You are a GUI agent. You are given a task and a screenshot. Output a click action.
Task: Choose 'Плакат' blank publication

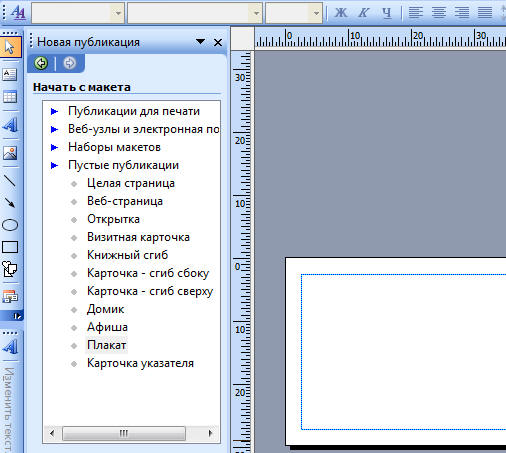coord(107,345)
